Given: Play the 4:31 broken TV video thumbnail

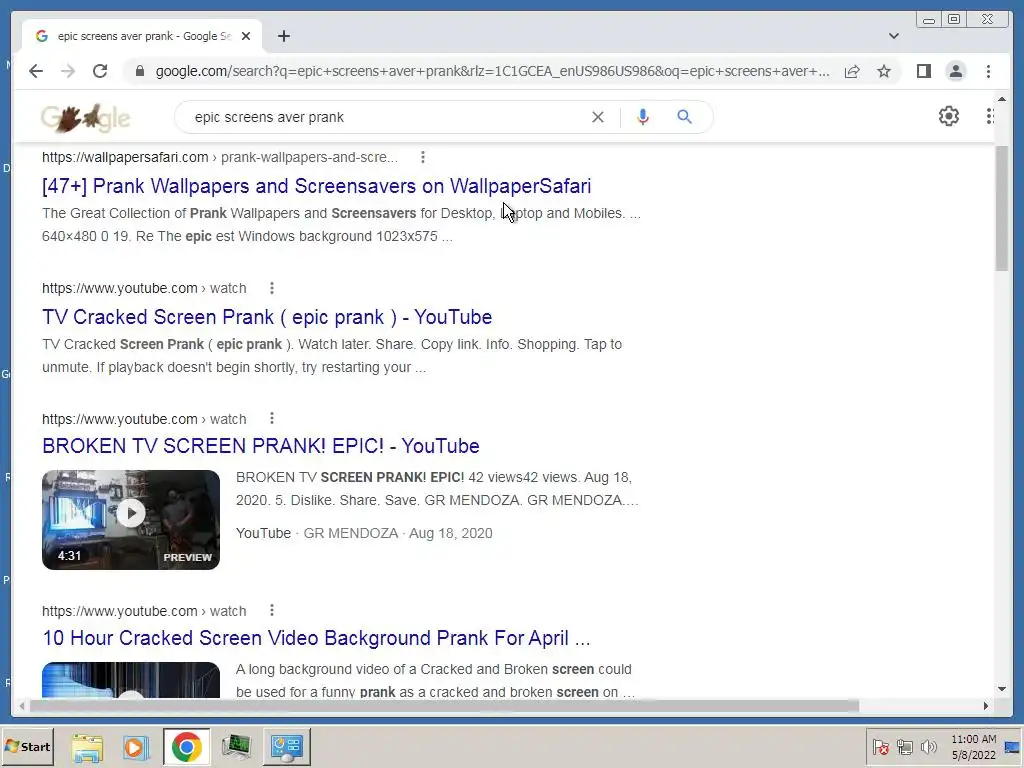Looking at the screenshot, I should (x=131, y=520).
